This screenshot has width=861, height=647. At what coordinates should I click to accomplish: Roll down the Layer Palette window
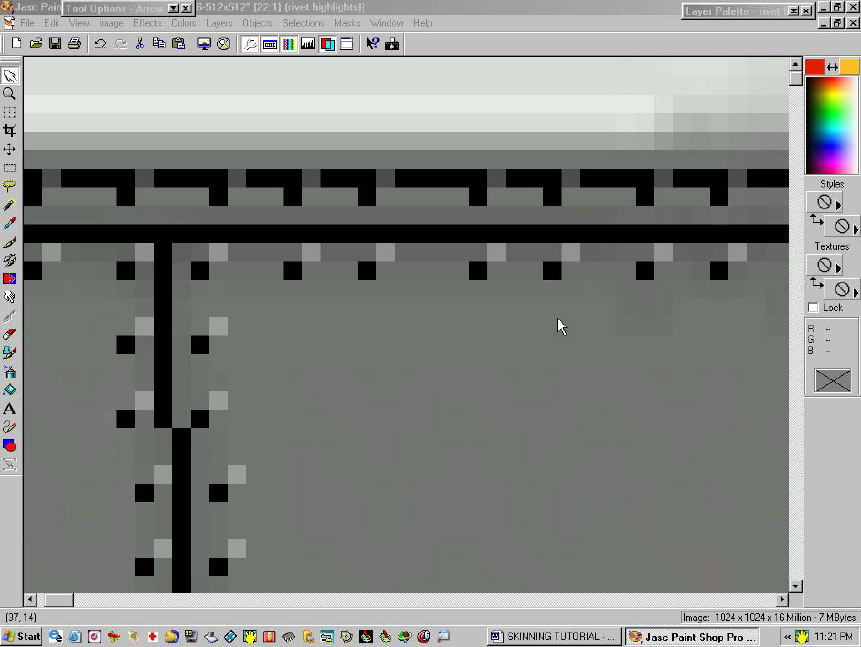793,10
